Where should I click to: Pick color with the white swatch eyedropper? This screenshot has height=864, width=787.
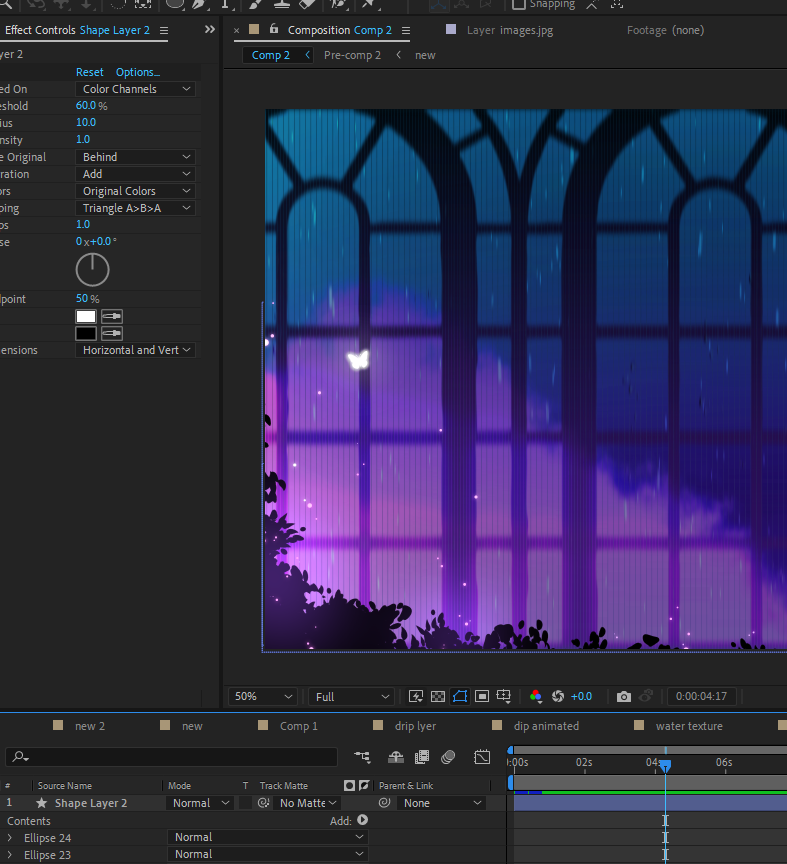click(112, 316)
